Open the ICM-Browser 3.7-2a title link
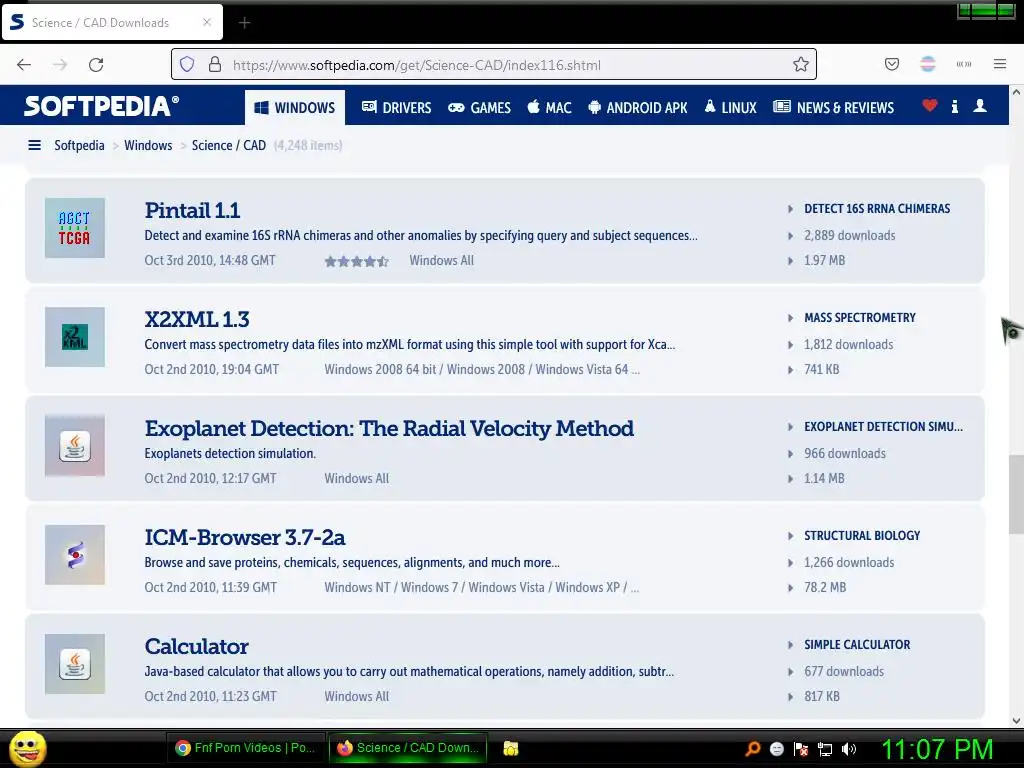Screen dimensions: 1024x768 click(245, 537)
